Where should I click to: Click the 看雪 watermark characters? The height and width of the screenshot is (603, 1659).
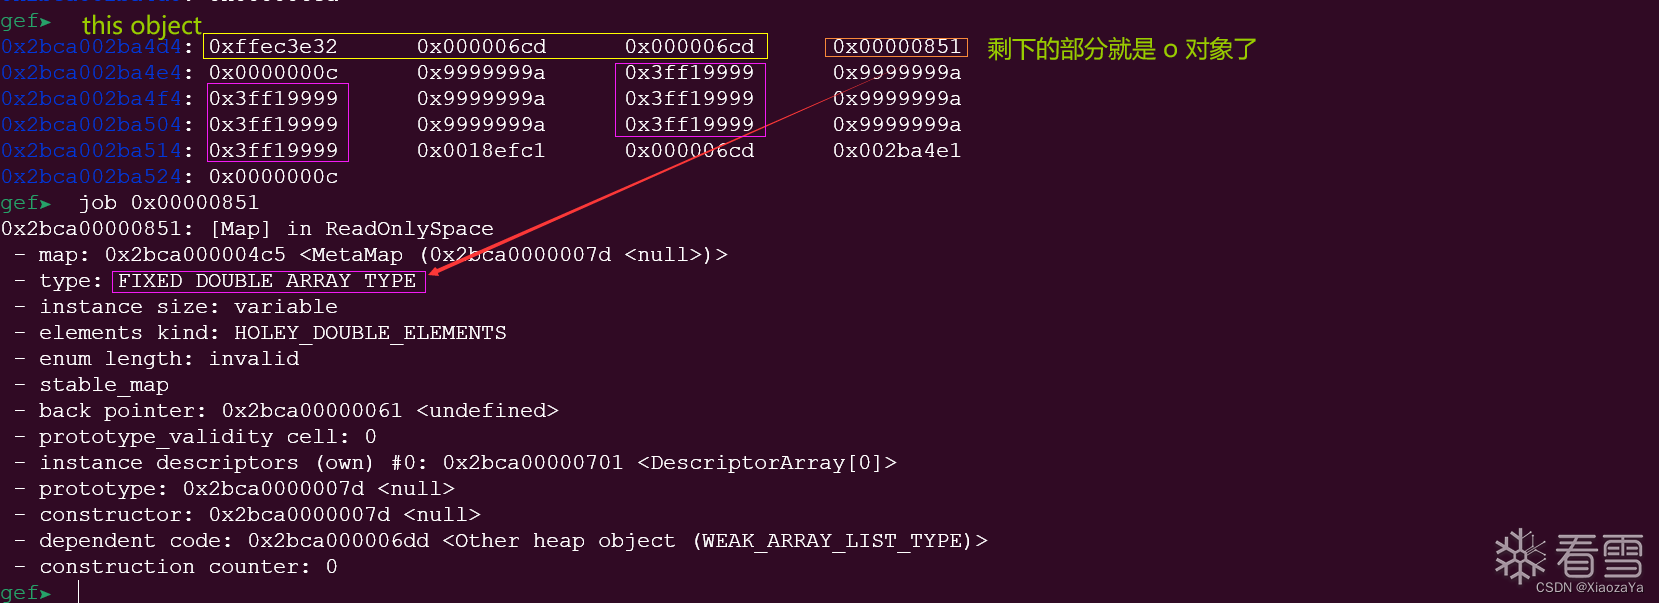click(1598, 556)
